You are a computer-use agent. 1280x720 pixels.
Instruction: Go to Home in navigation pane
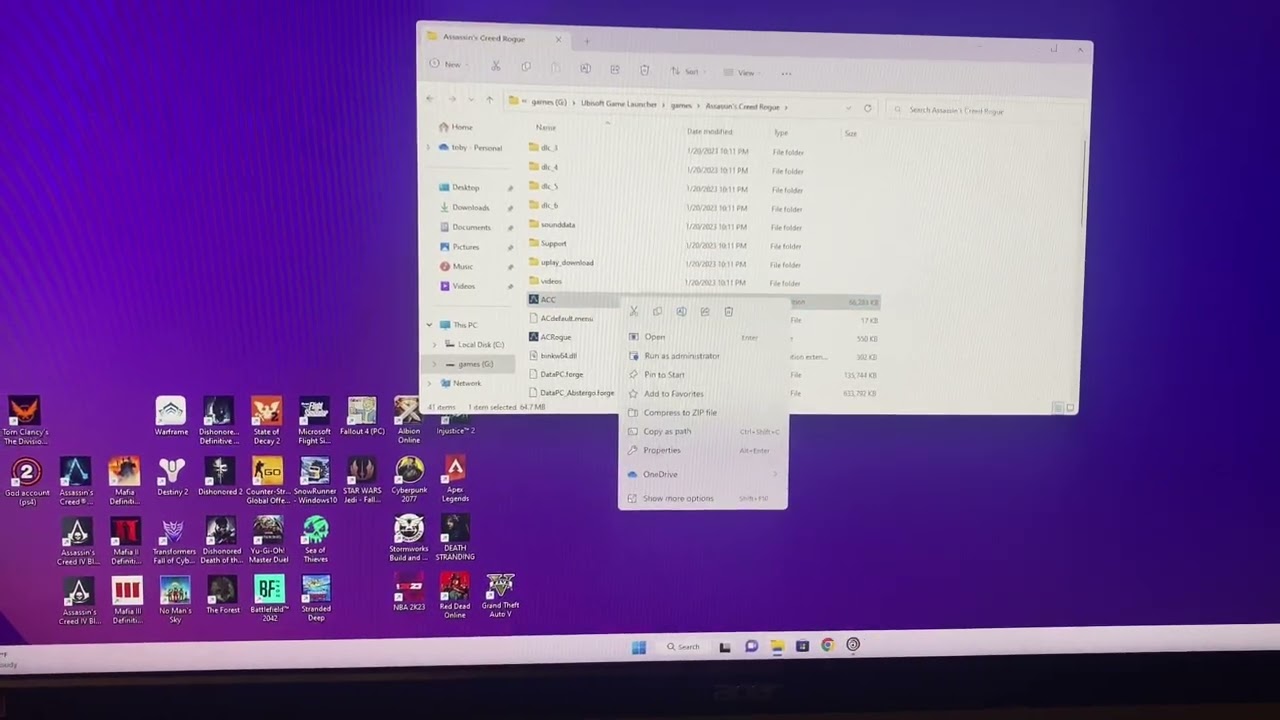461,127
